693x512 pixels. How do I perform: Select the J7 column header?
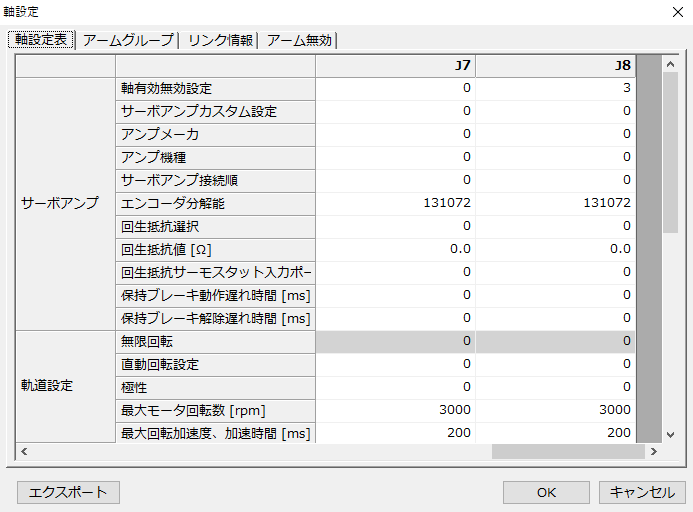coord(395,66)
